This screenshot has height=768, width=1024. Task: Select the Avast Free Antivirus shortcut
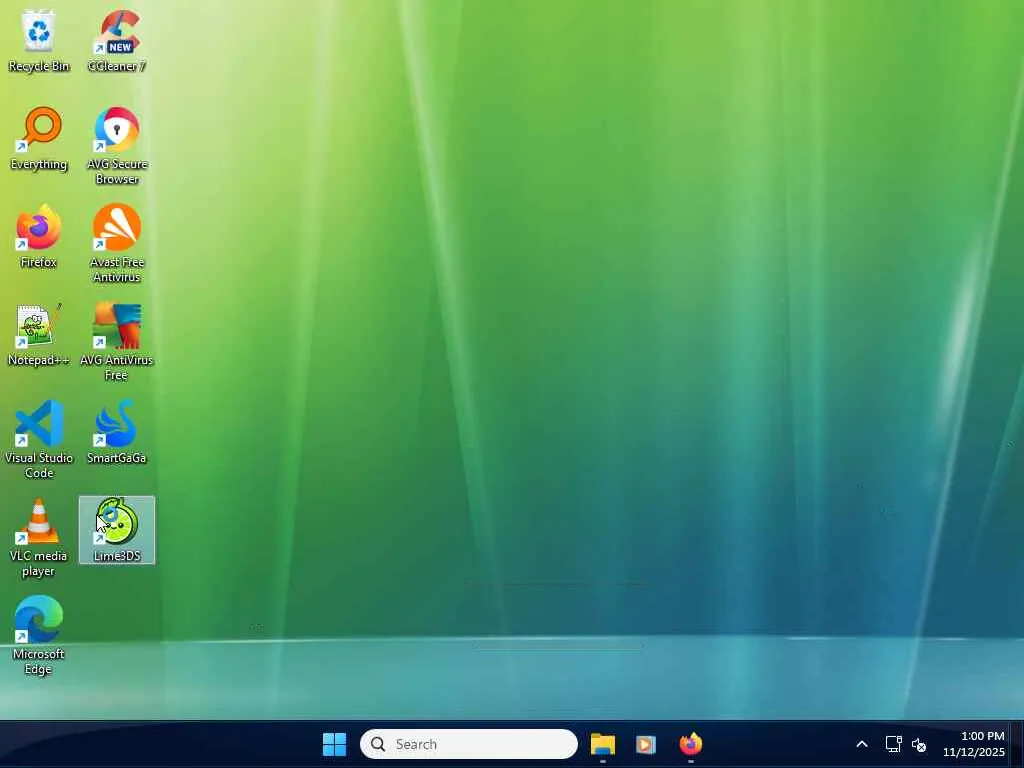[117, 244]
